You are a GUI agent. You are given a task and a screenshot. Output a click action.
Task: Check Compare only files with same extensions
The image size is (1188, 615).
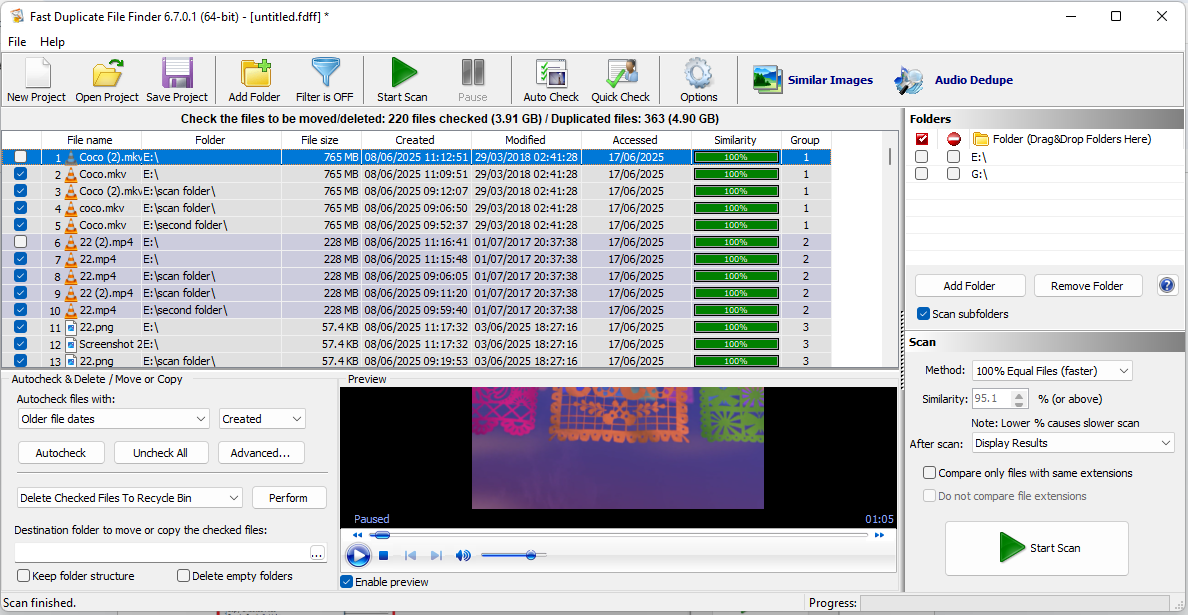pos(930,473)
